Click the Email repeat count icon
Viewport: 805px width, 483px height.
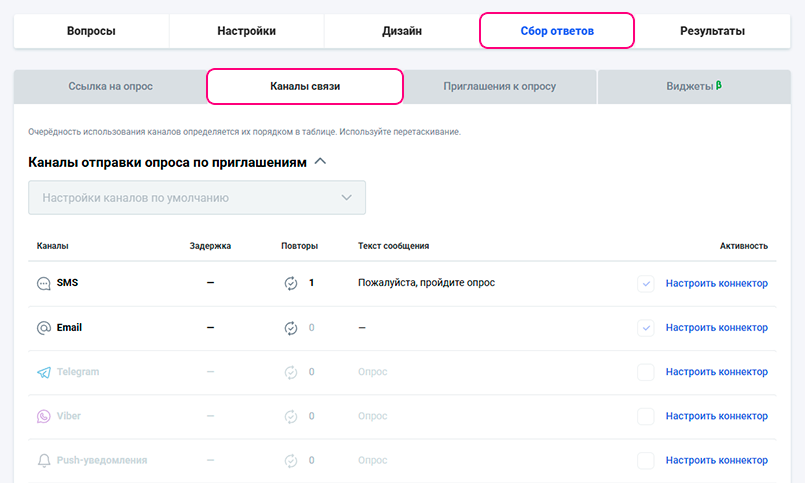[x=291, y=328]
